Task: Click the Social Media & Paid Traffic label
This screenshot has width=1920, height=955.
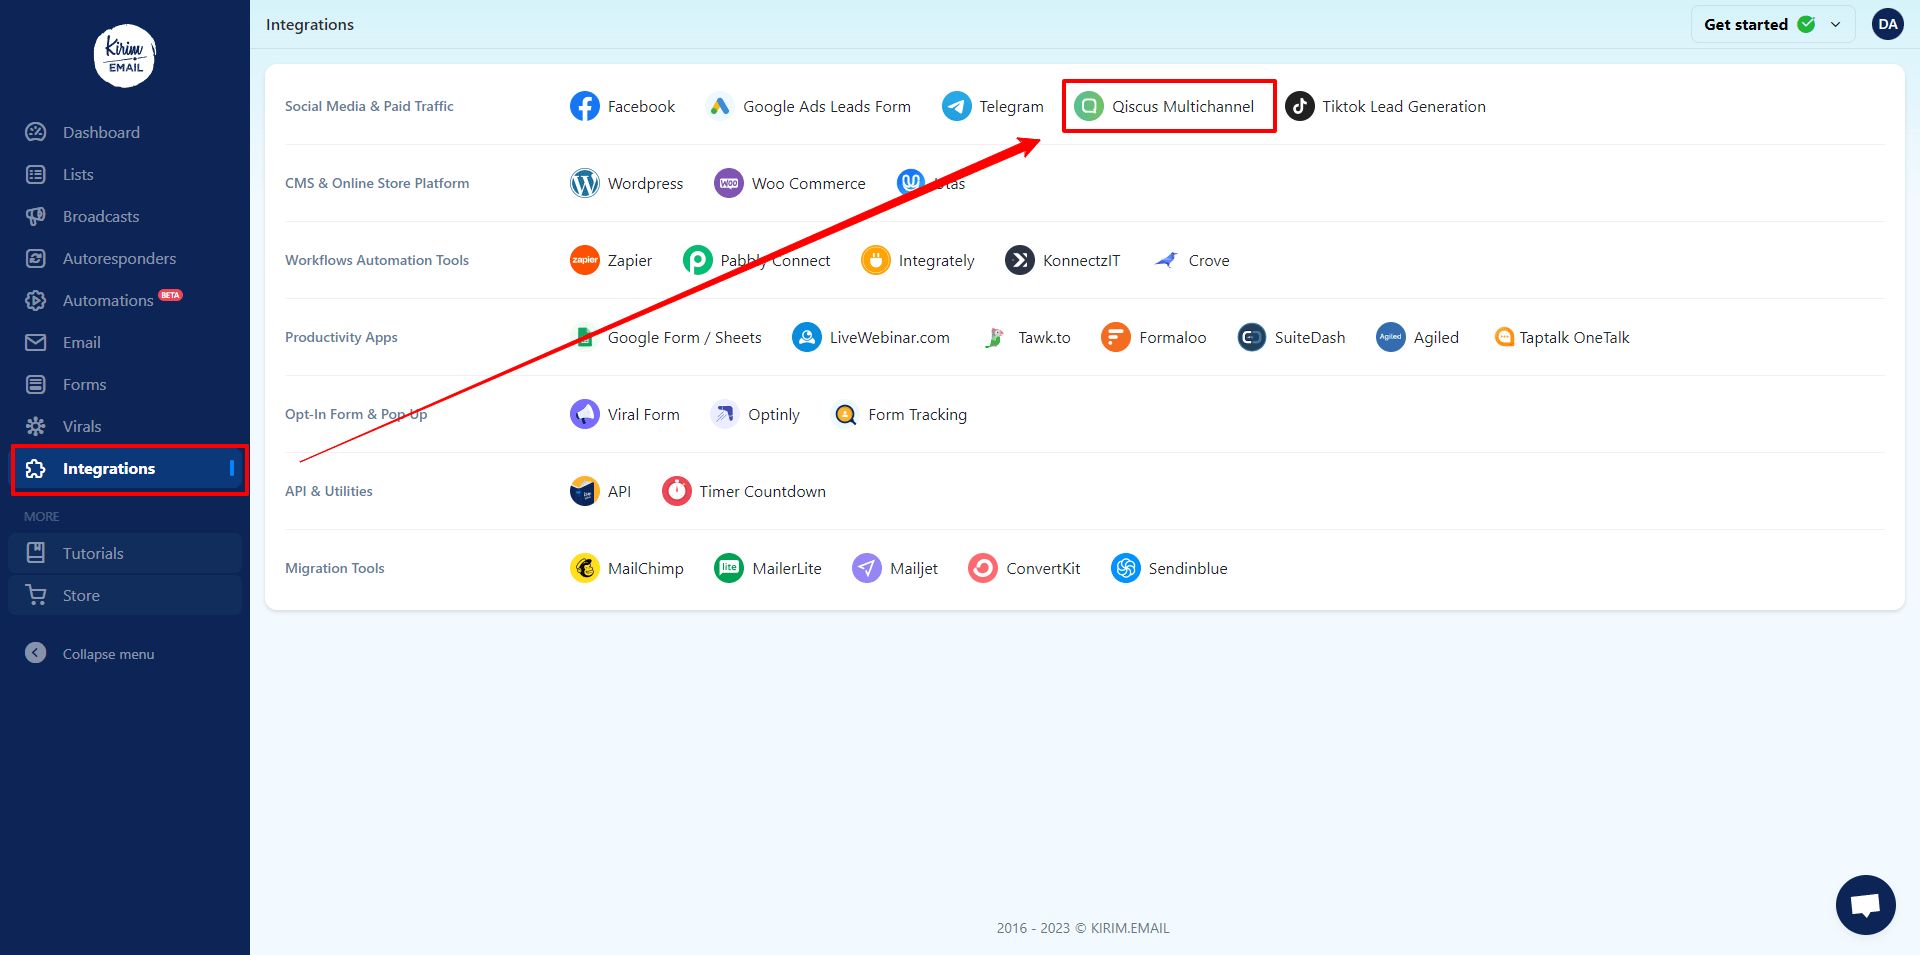Action: point(369,106)
